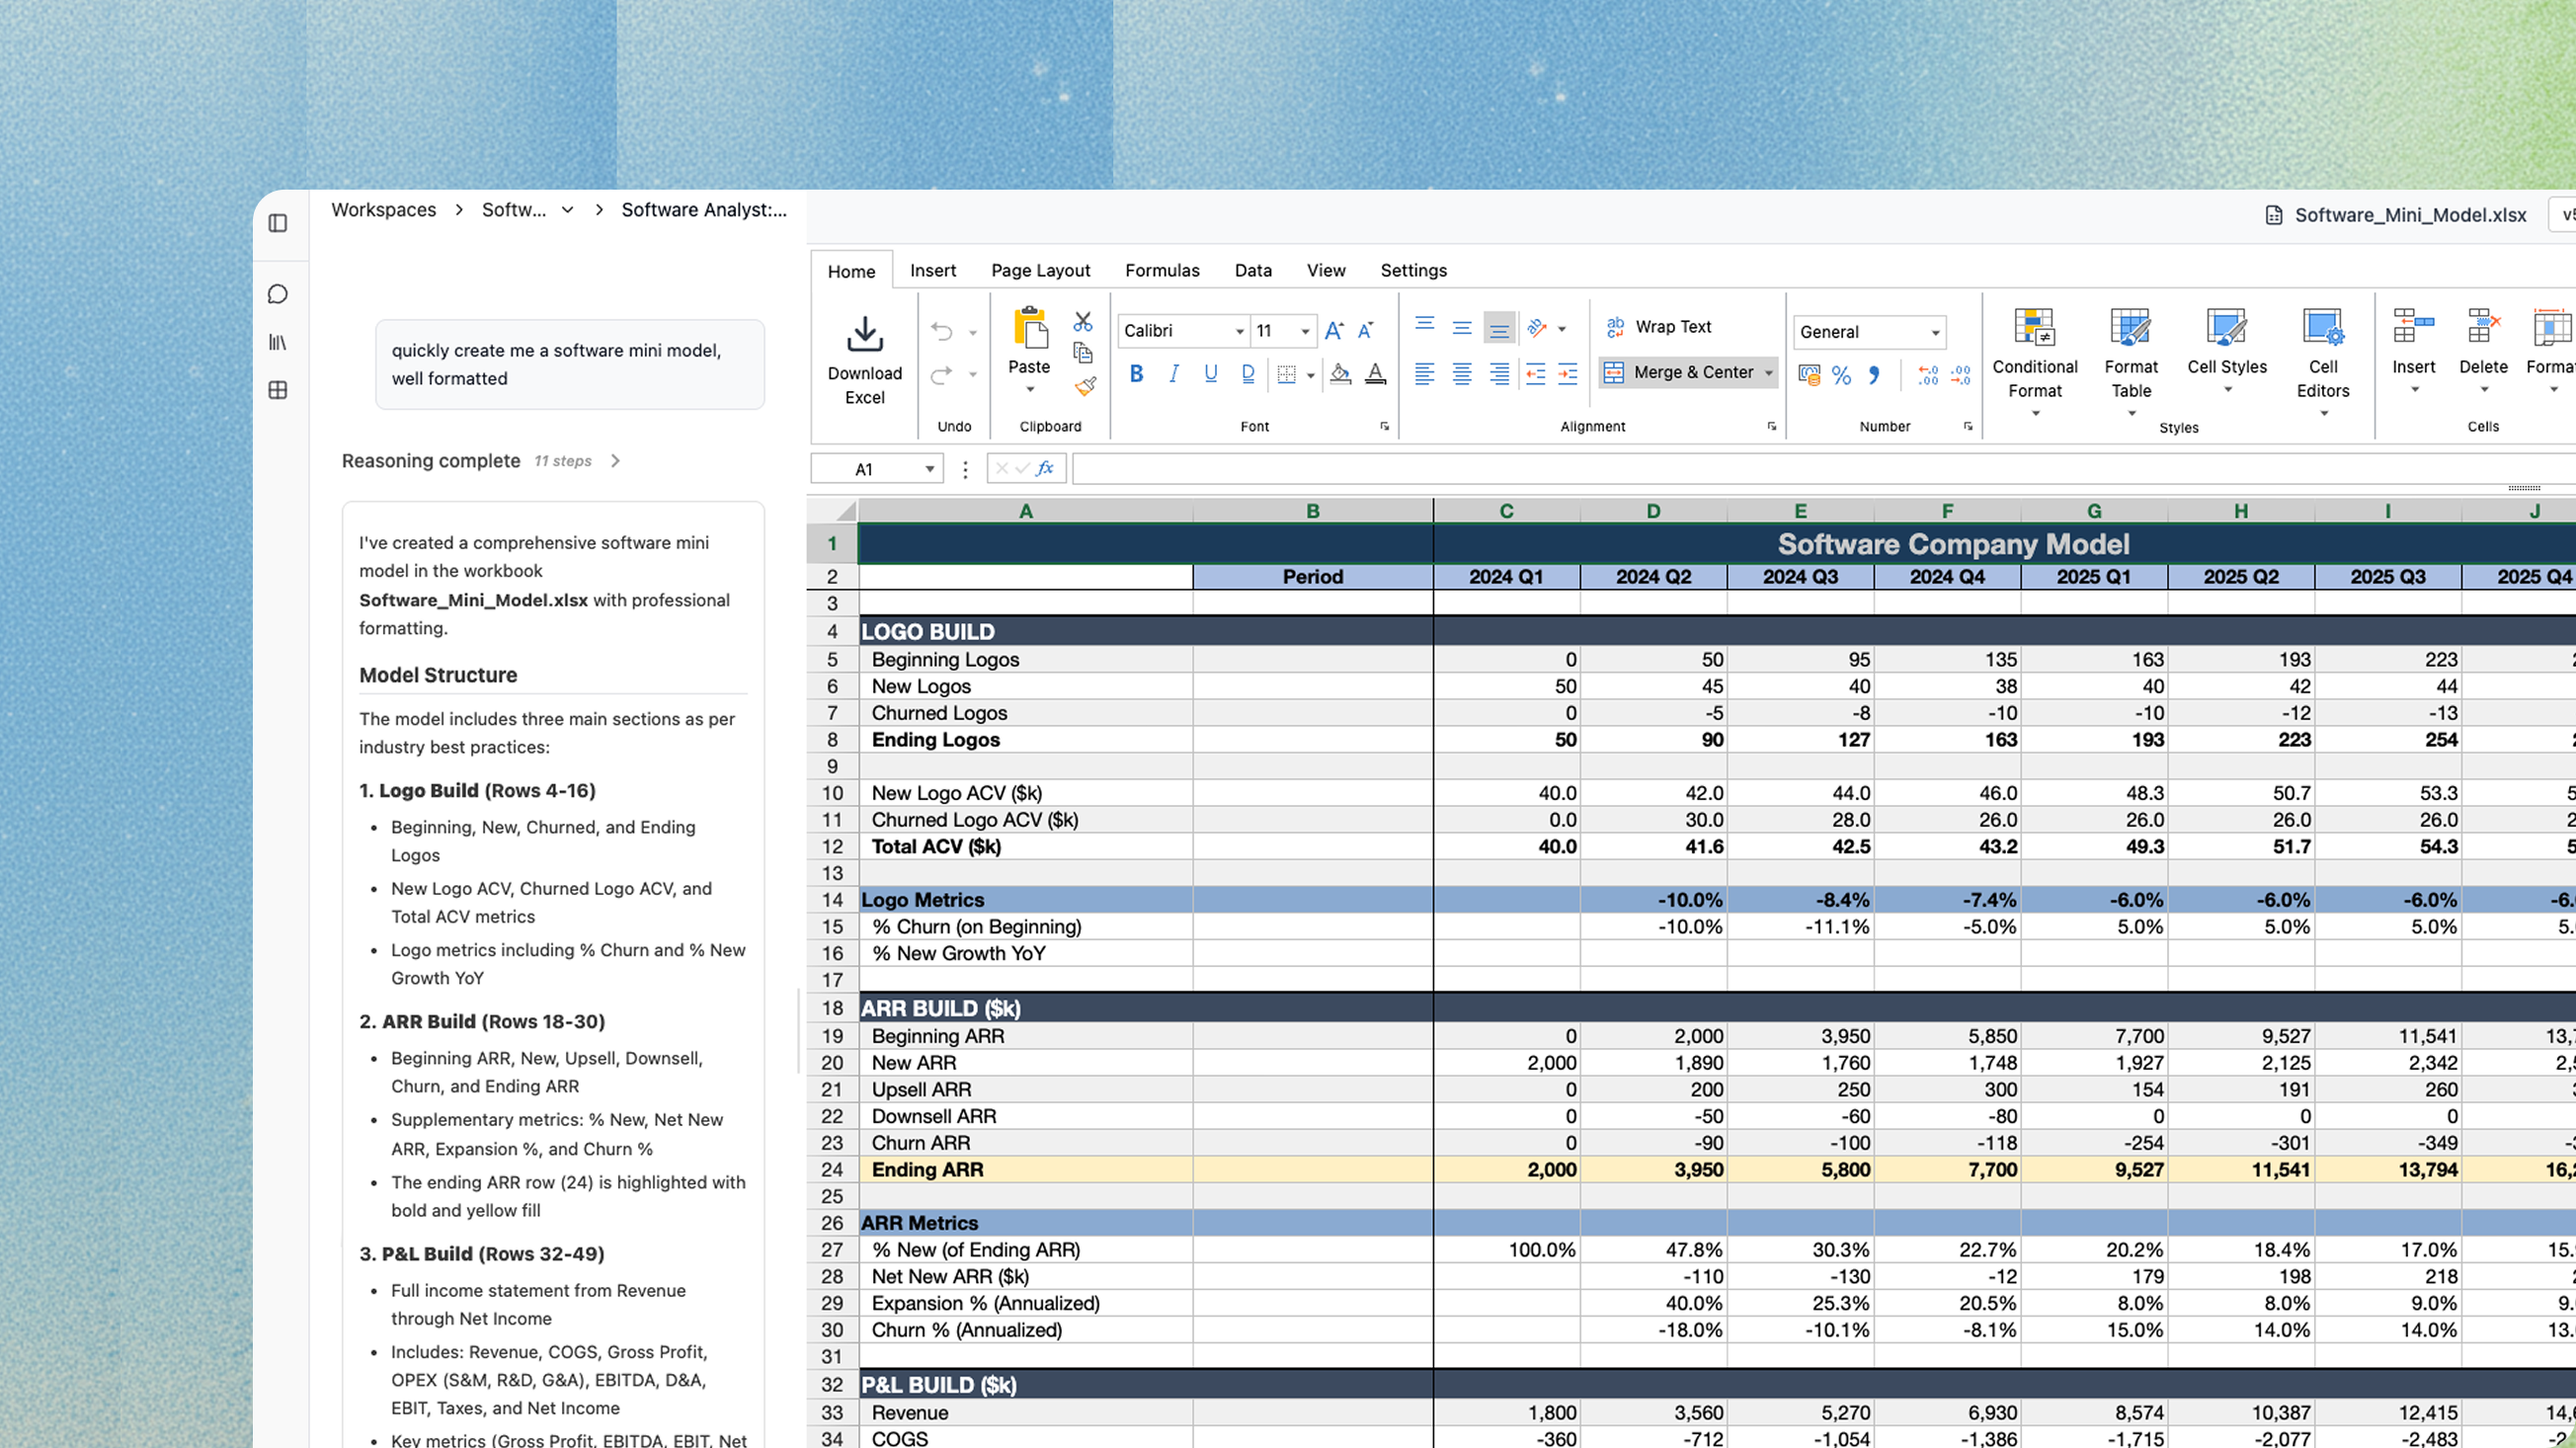Click the insert function fx icon
Viewport: 2576px width, 1448px height.
pos(1045,468)
